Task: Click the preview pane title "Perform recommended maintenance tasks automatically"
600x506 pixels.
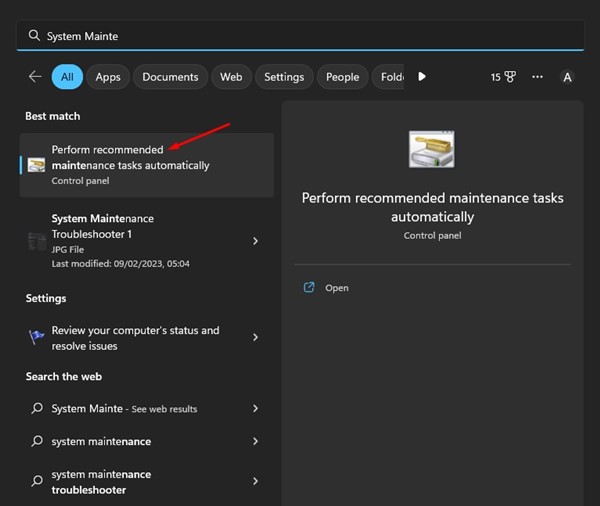Action: pyautogui.click(x=432, y=207)
